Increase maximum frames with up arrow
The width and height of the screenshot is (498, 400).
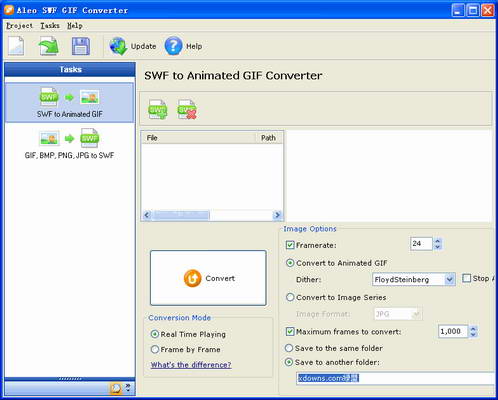click(473, 328)
